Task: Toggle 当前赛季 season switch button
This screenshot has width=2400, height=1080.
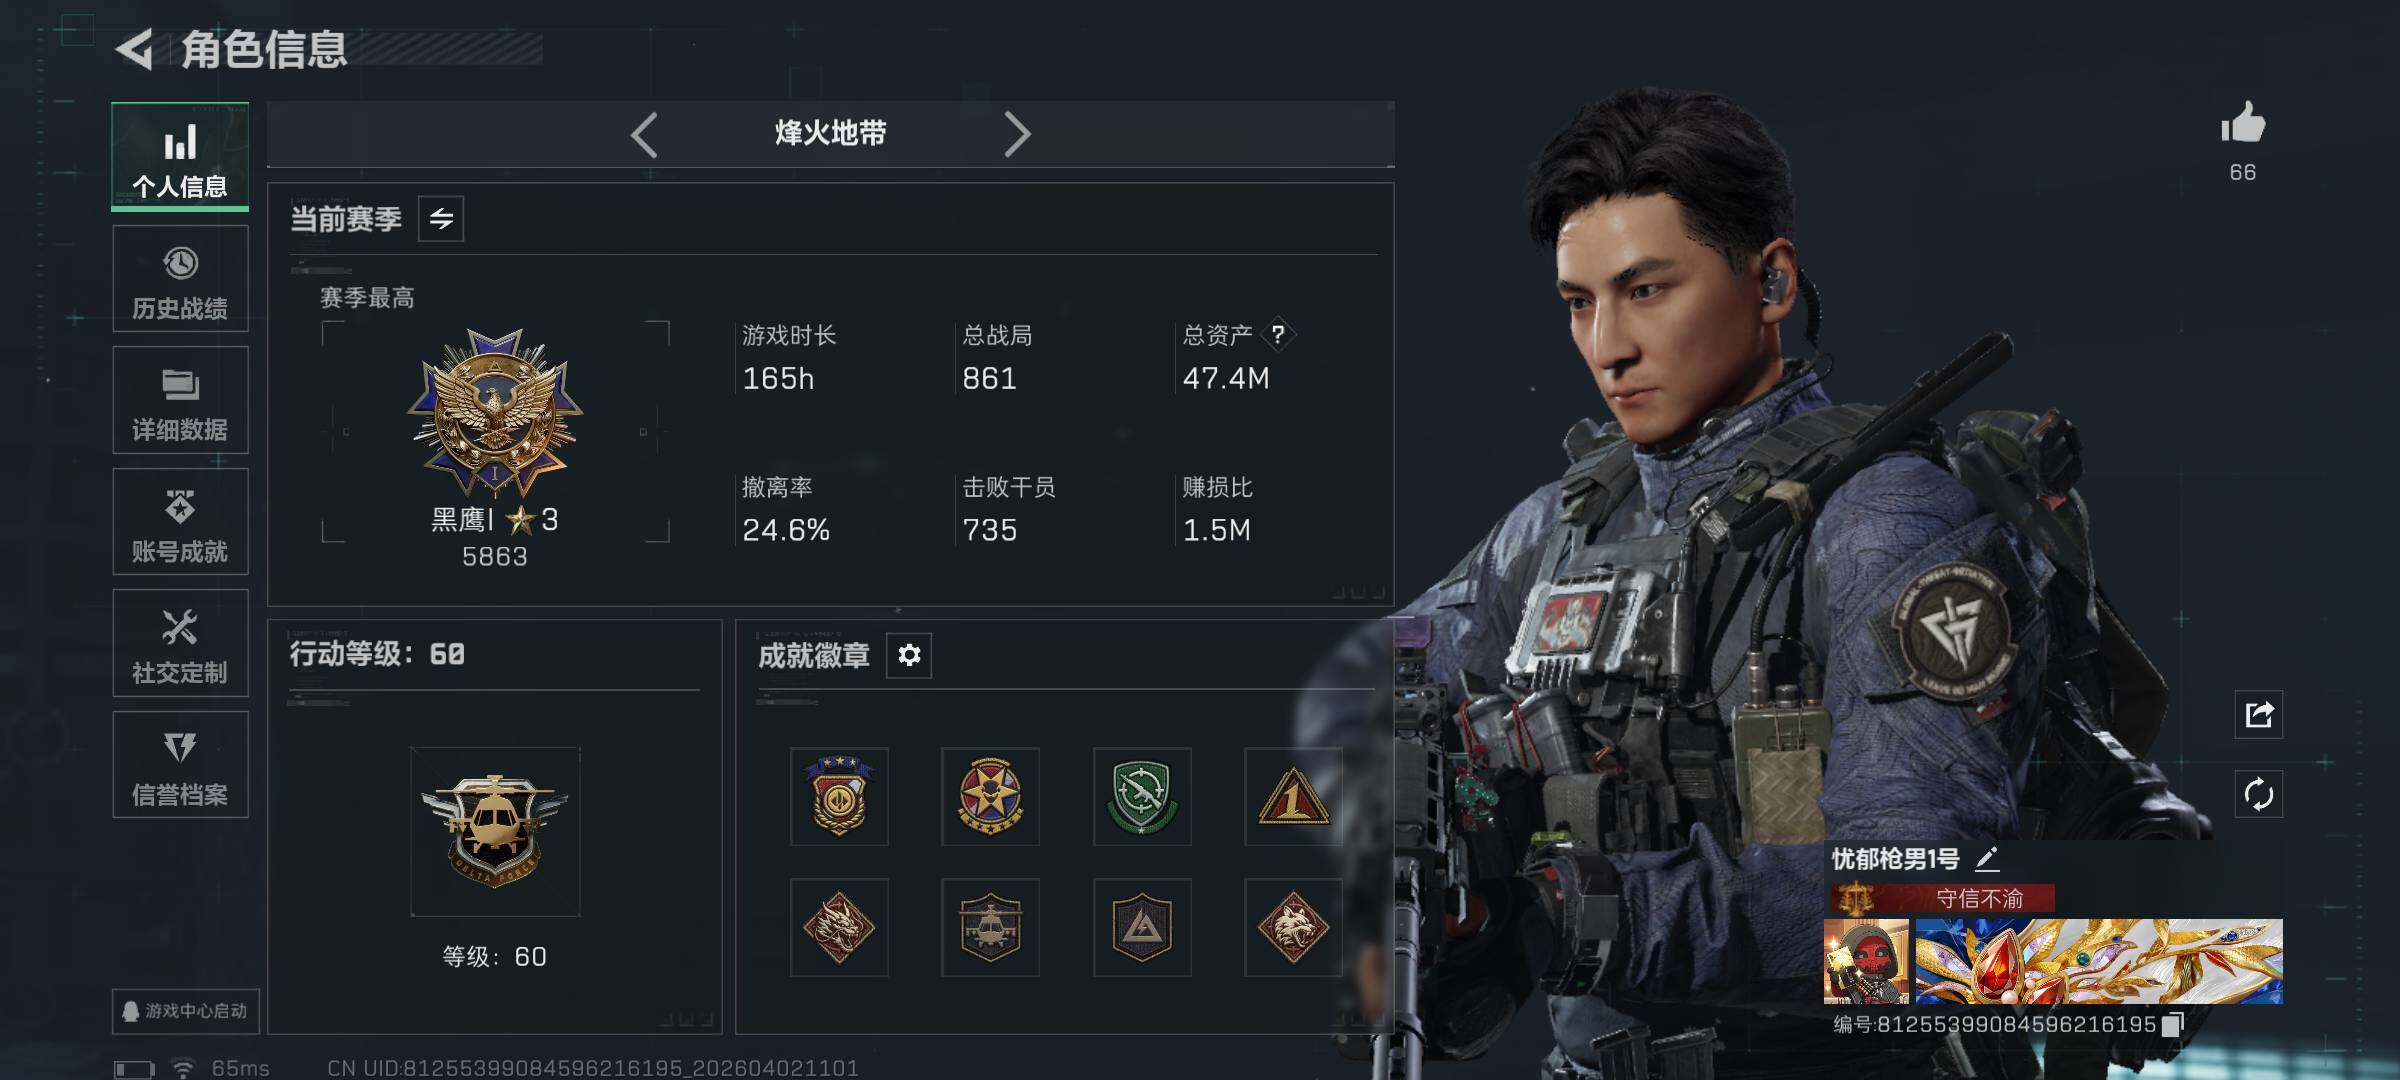Action: coord(441,218)
